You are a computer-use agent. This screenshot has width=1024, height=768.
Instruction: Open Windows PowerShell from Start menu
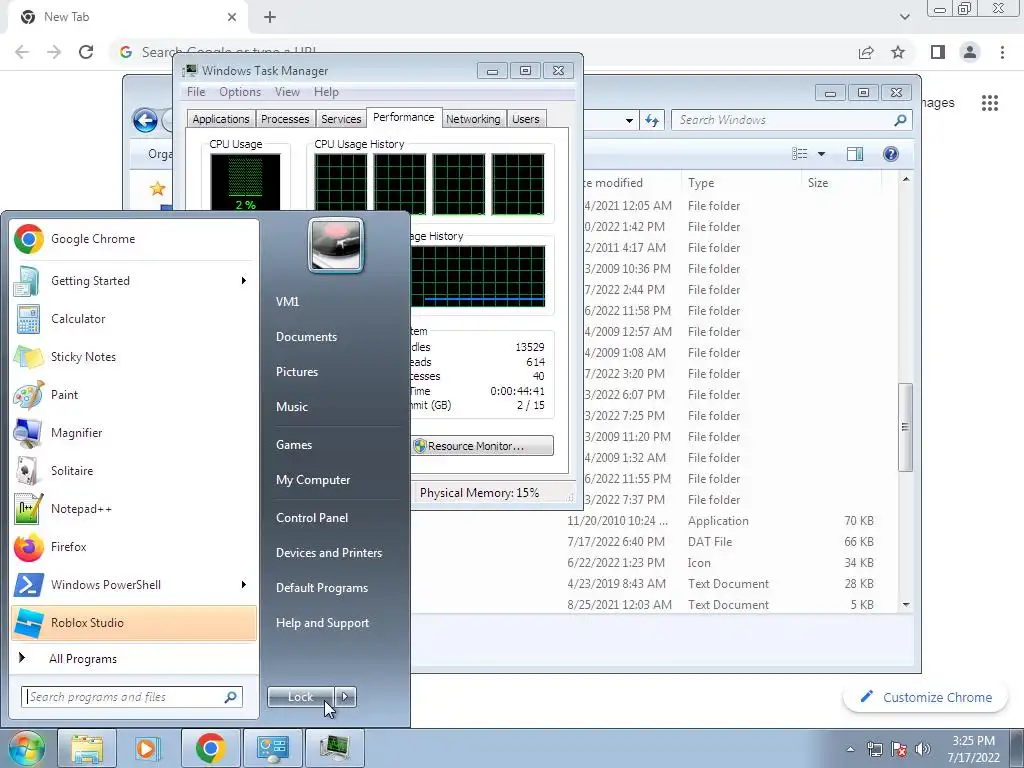134,584
